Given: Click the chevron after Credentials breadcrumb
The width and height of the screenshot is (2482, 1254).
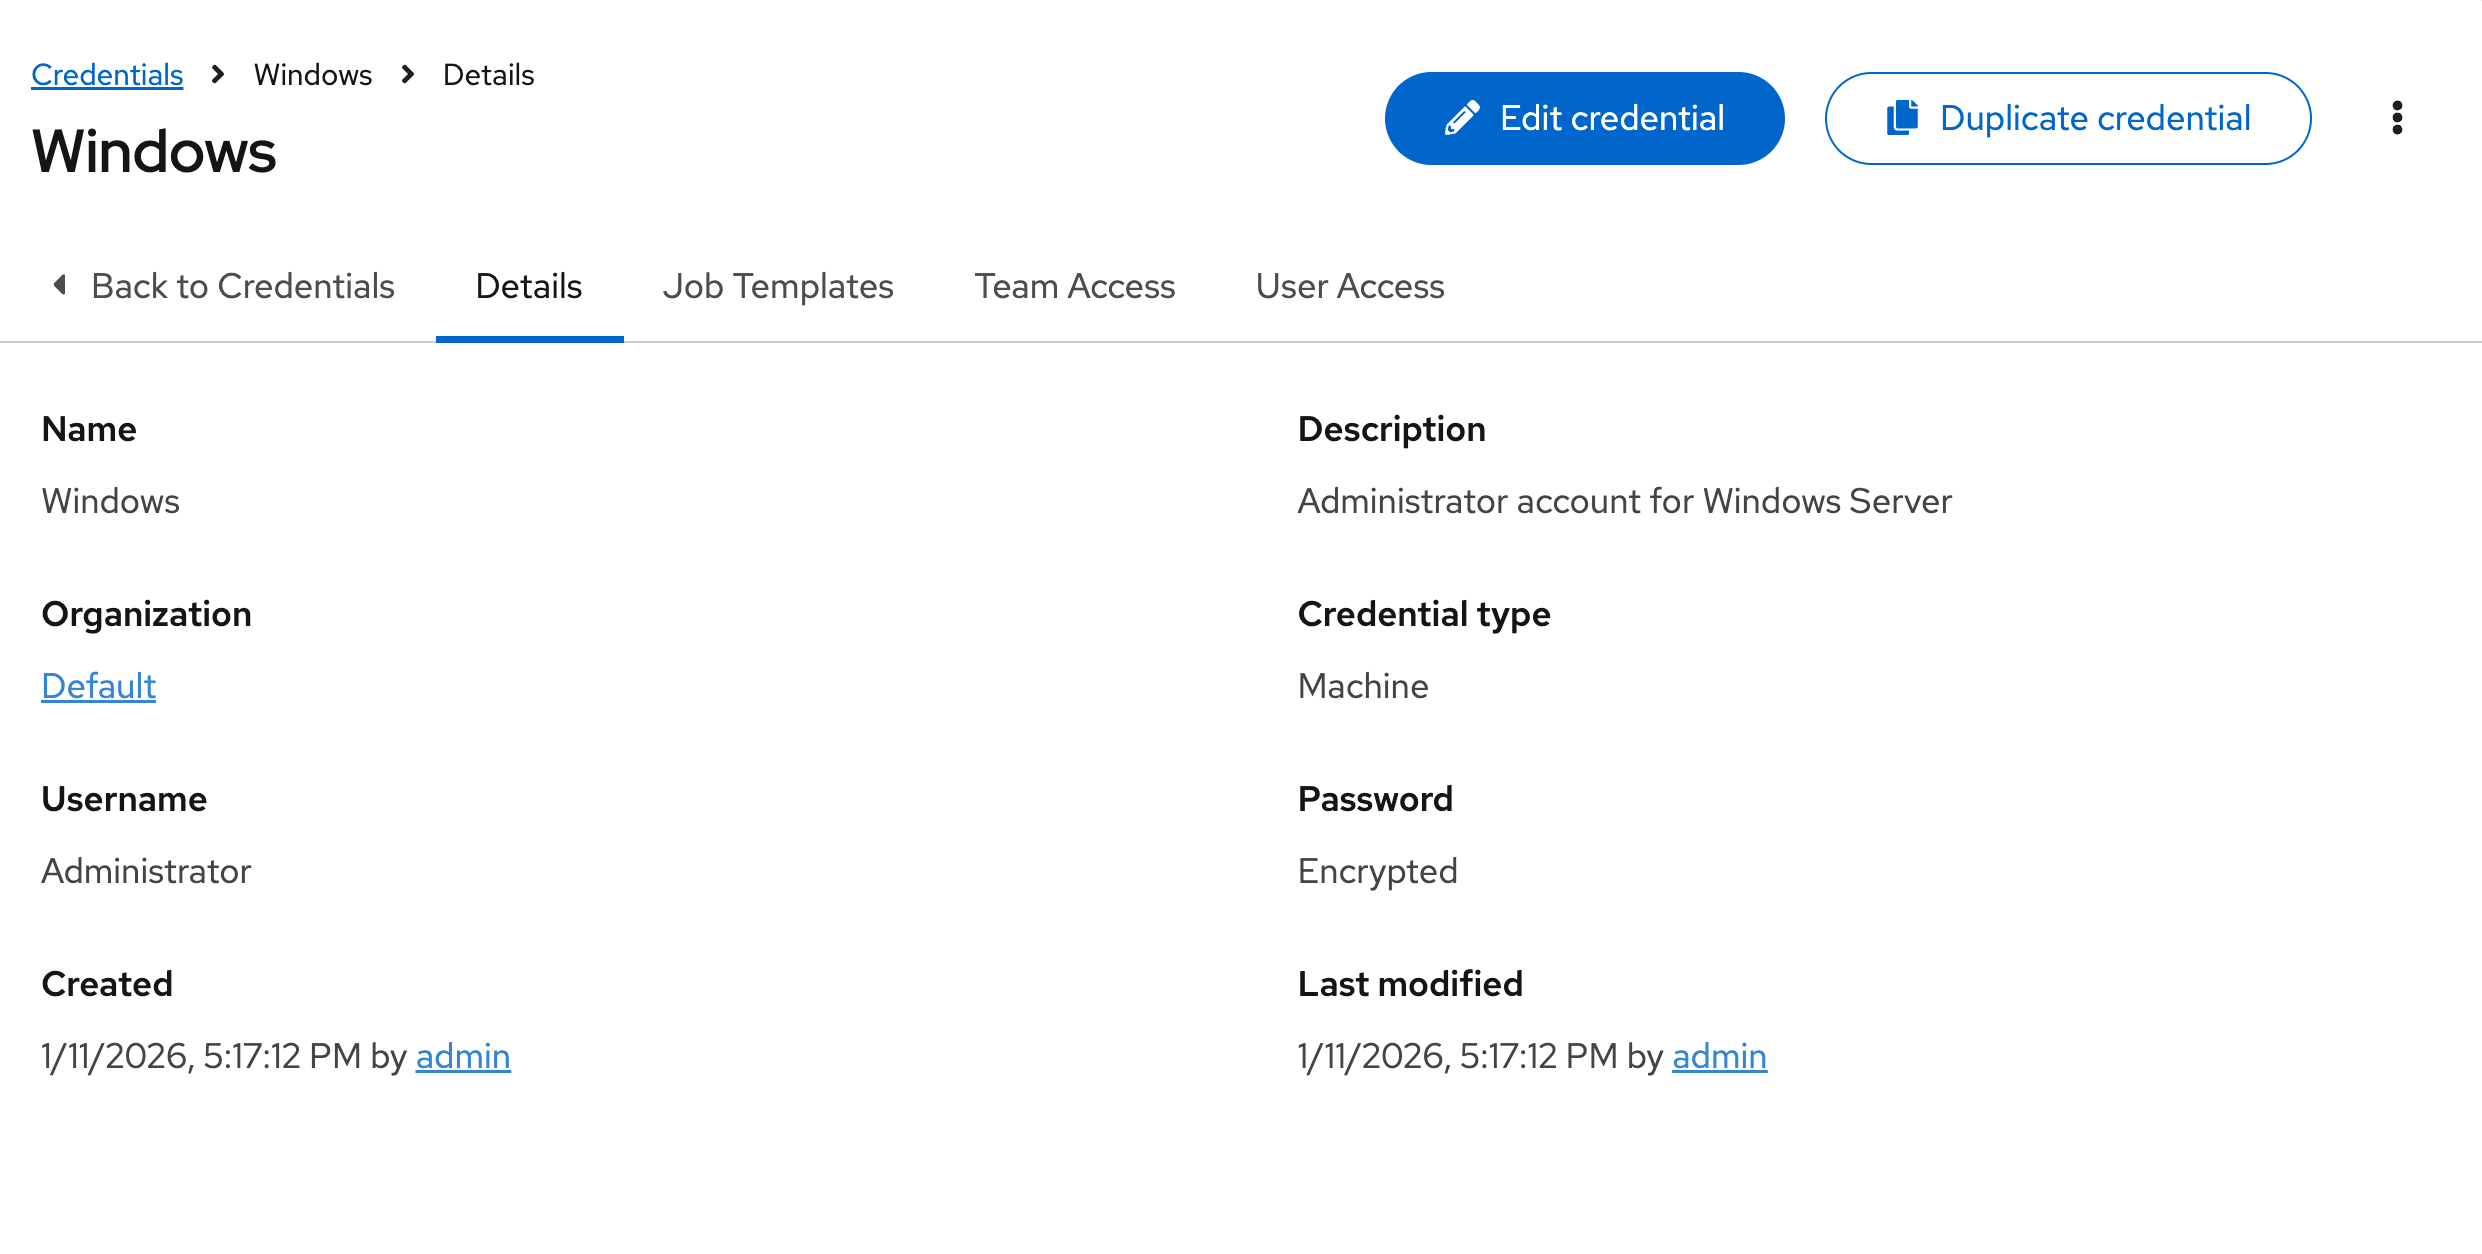Looking at the screenshot, I should (216, 75).
